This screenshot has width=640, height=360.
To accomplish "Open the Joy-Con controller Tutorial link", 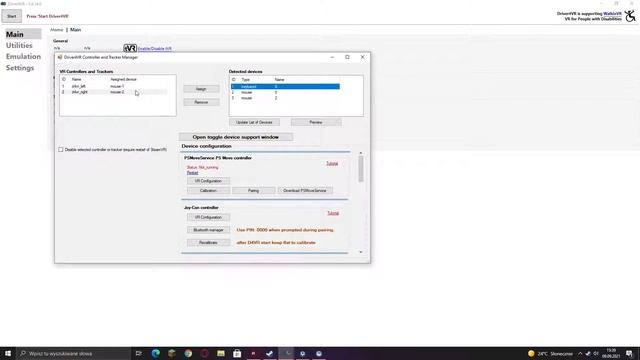I will (333, 213).
